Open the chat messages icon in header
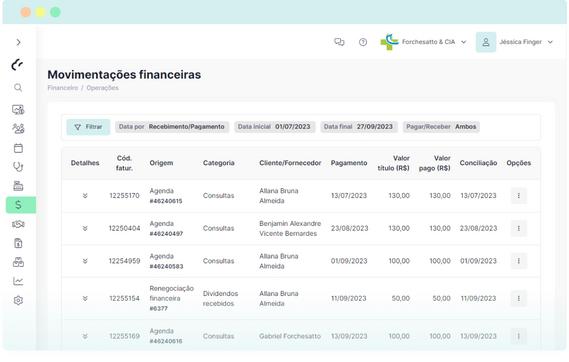This screenshot has width=569, height=362. pos(339,42)
